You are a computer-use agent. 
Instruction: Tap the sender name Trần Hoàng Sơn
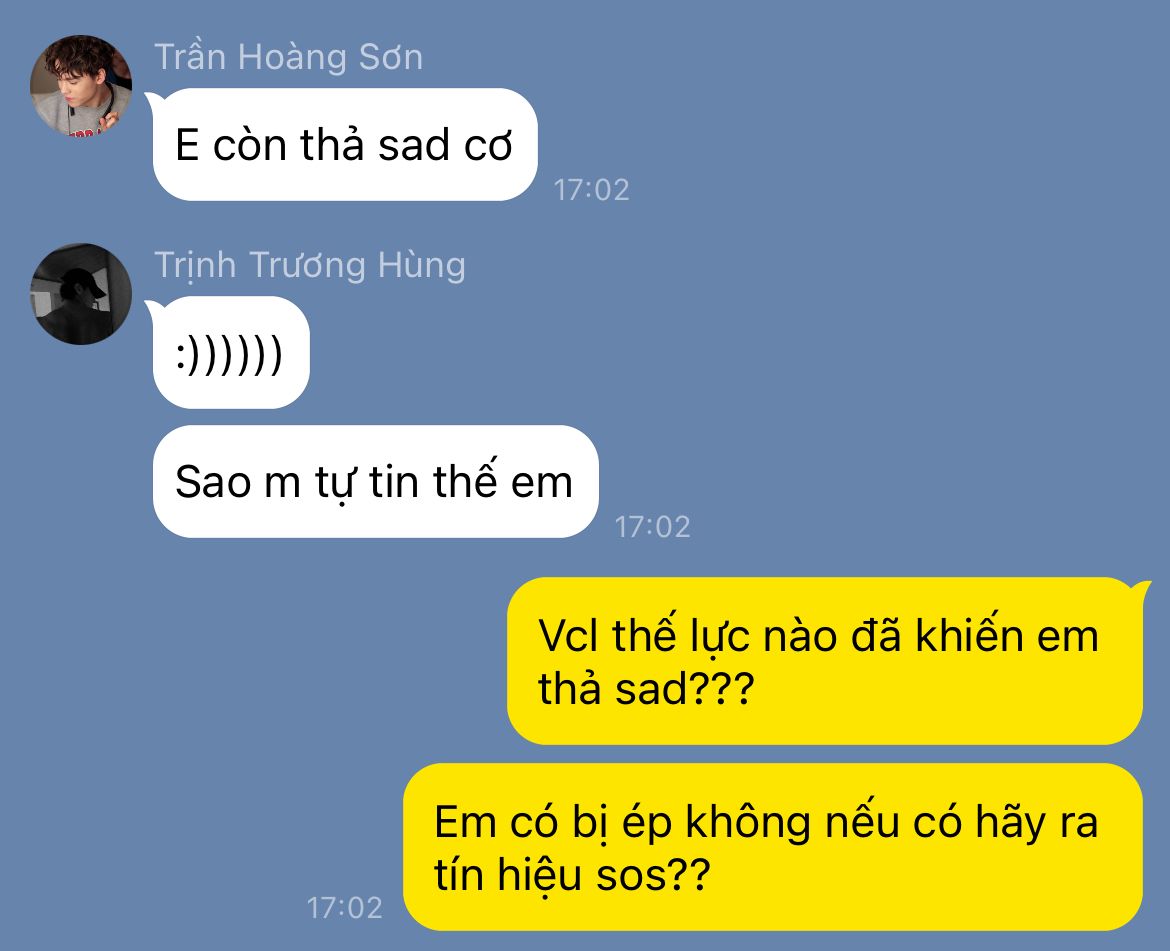coord(288,57)
